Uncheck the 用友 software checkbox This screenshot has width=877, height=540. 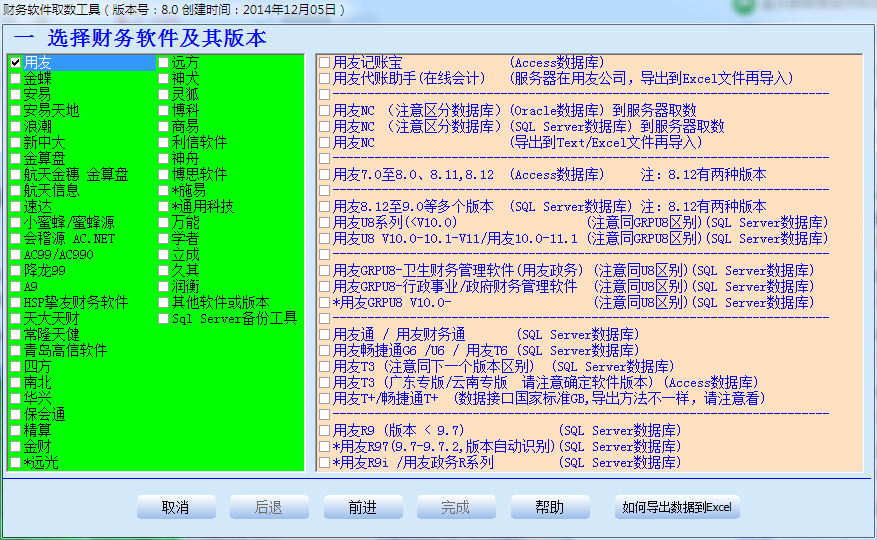pos(16,63)
